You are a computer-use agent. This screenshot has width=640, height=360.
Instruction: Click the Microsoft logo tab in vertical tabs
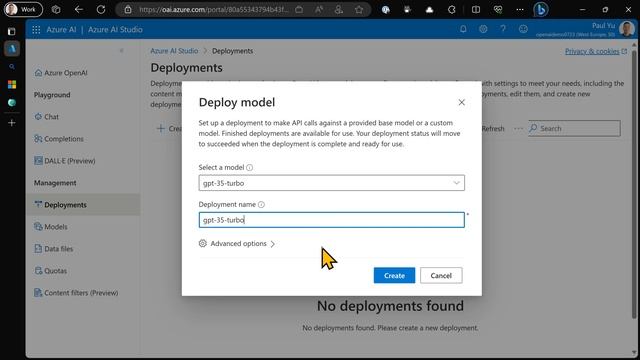coord(12,84)
